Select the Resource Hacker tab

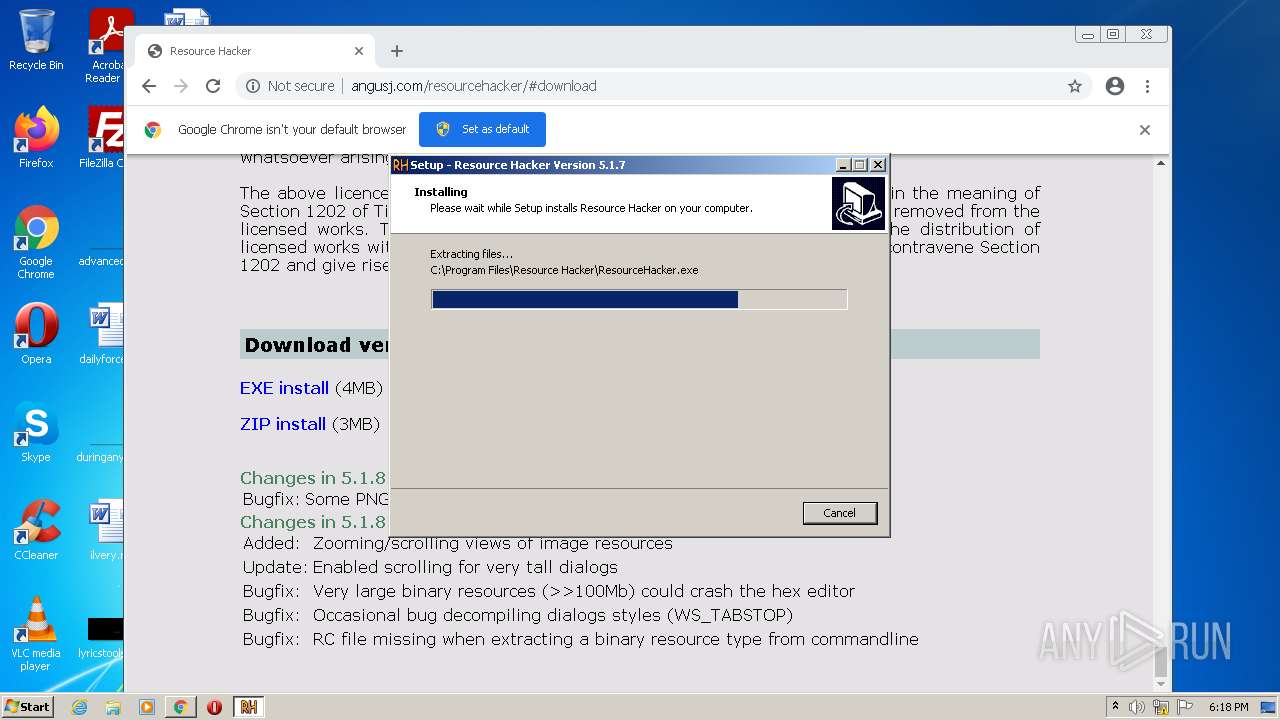(255, 51)
